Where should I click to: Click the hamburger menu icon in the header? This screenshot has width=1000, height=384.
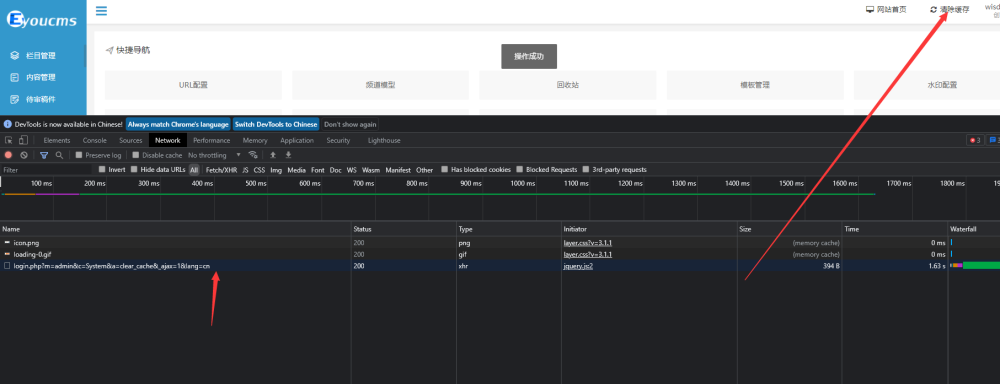click(x=101, y=10)
